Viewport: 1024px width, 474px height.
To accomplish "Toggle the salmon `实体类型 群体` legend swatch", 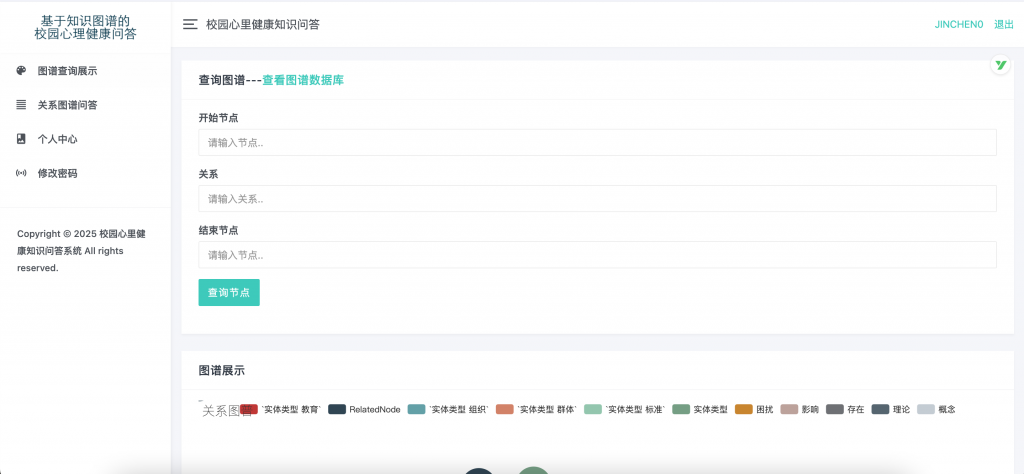I will point(505,409).
